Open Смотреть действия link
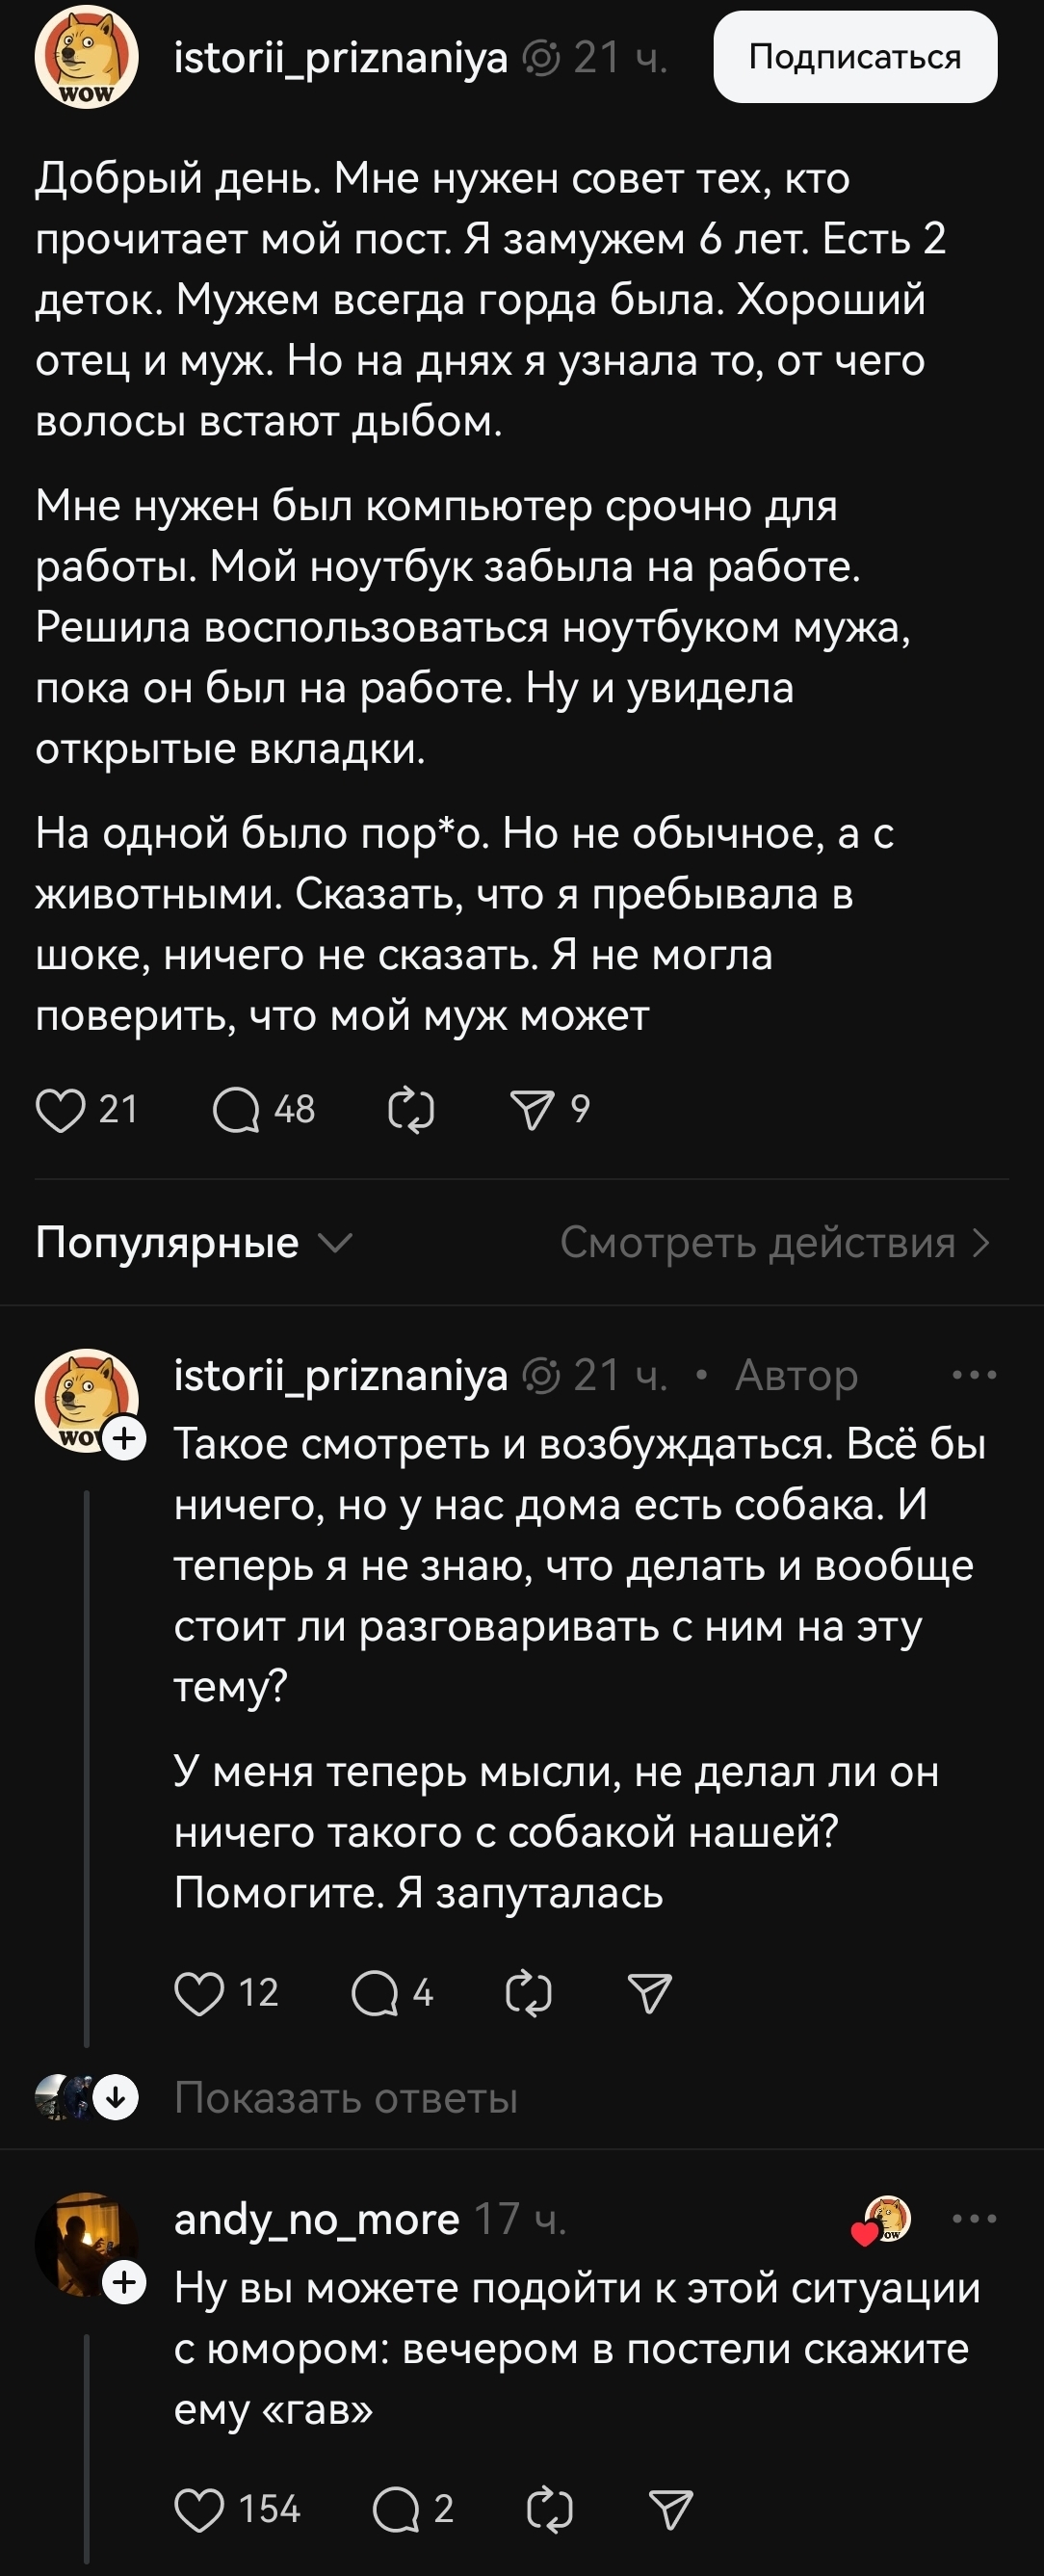 (x=775, y=1243)
